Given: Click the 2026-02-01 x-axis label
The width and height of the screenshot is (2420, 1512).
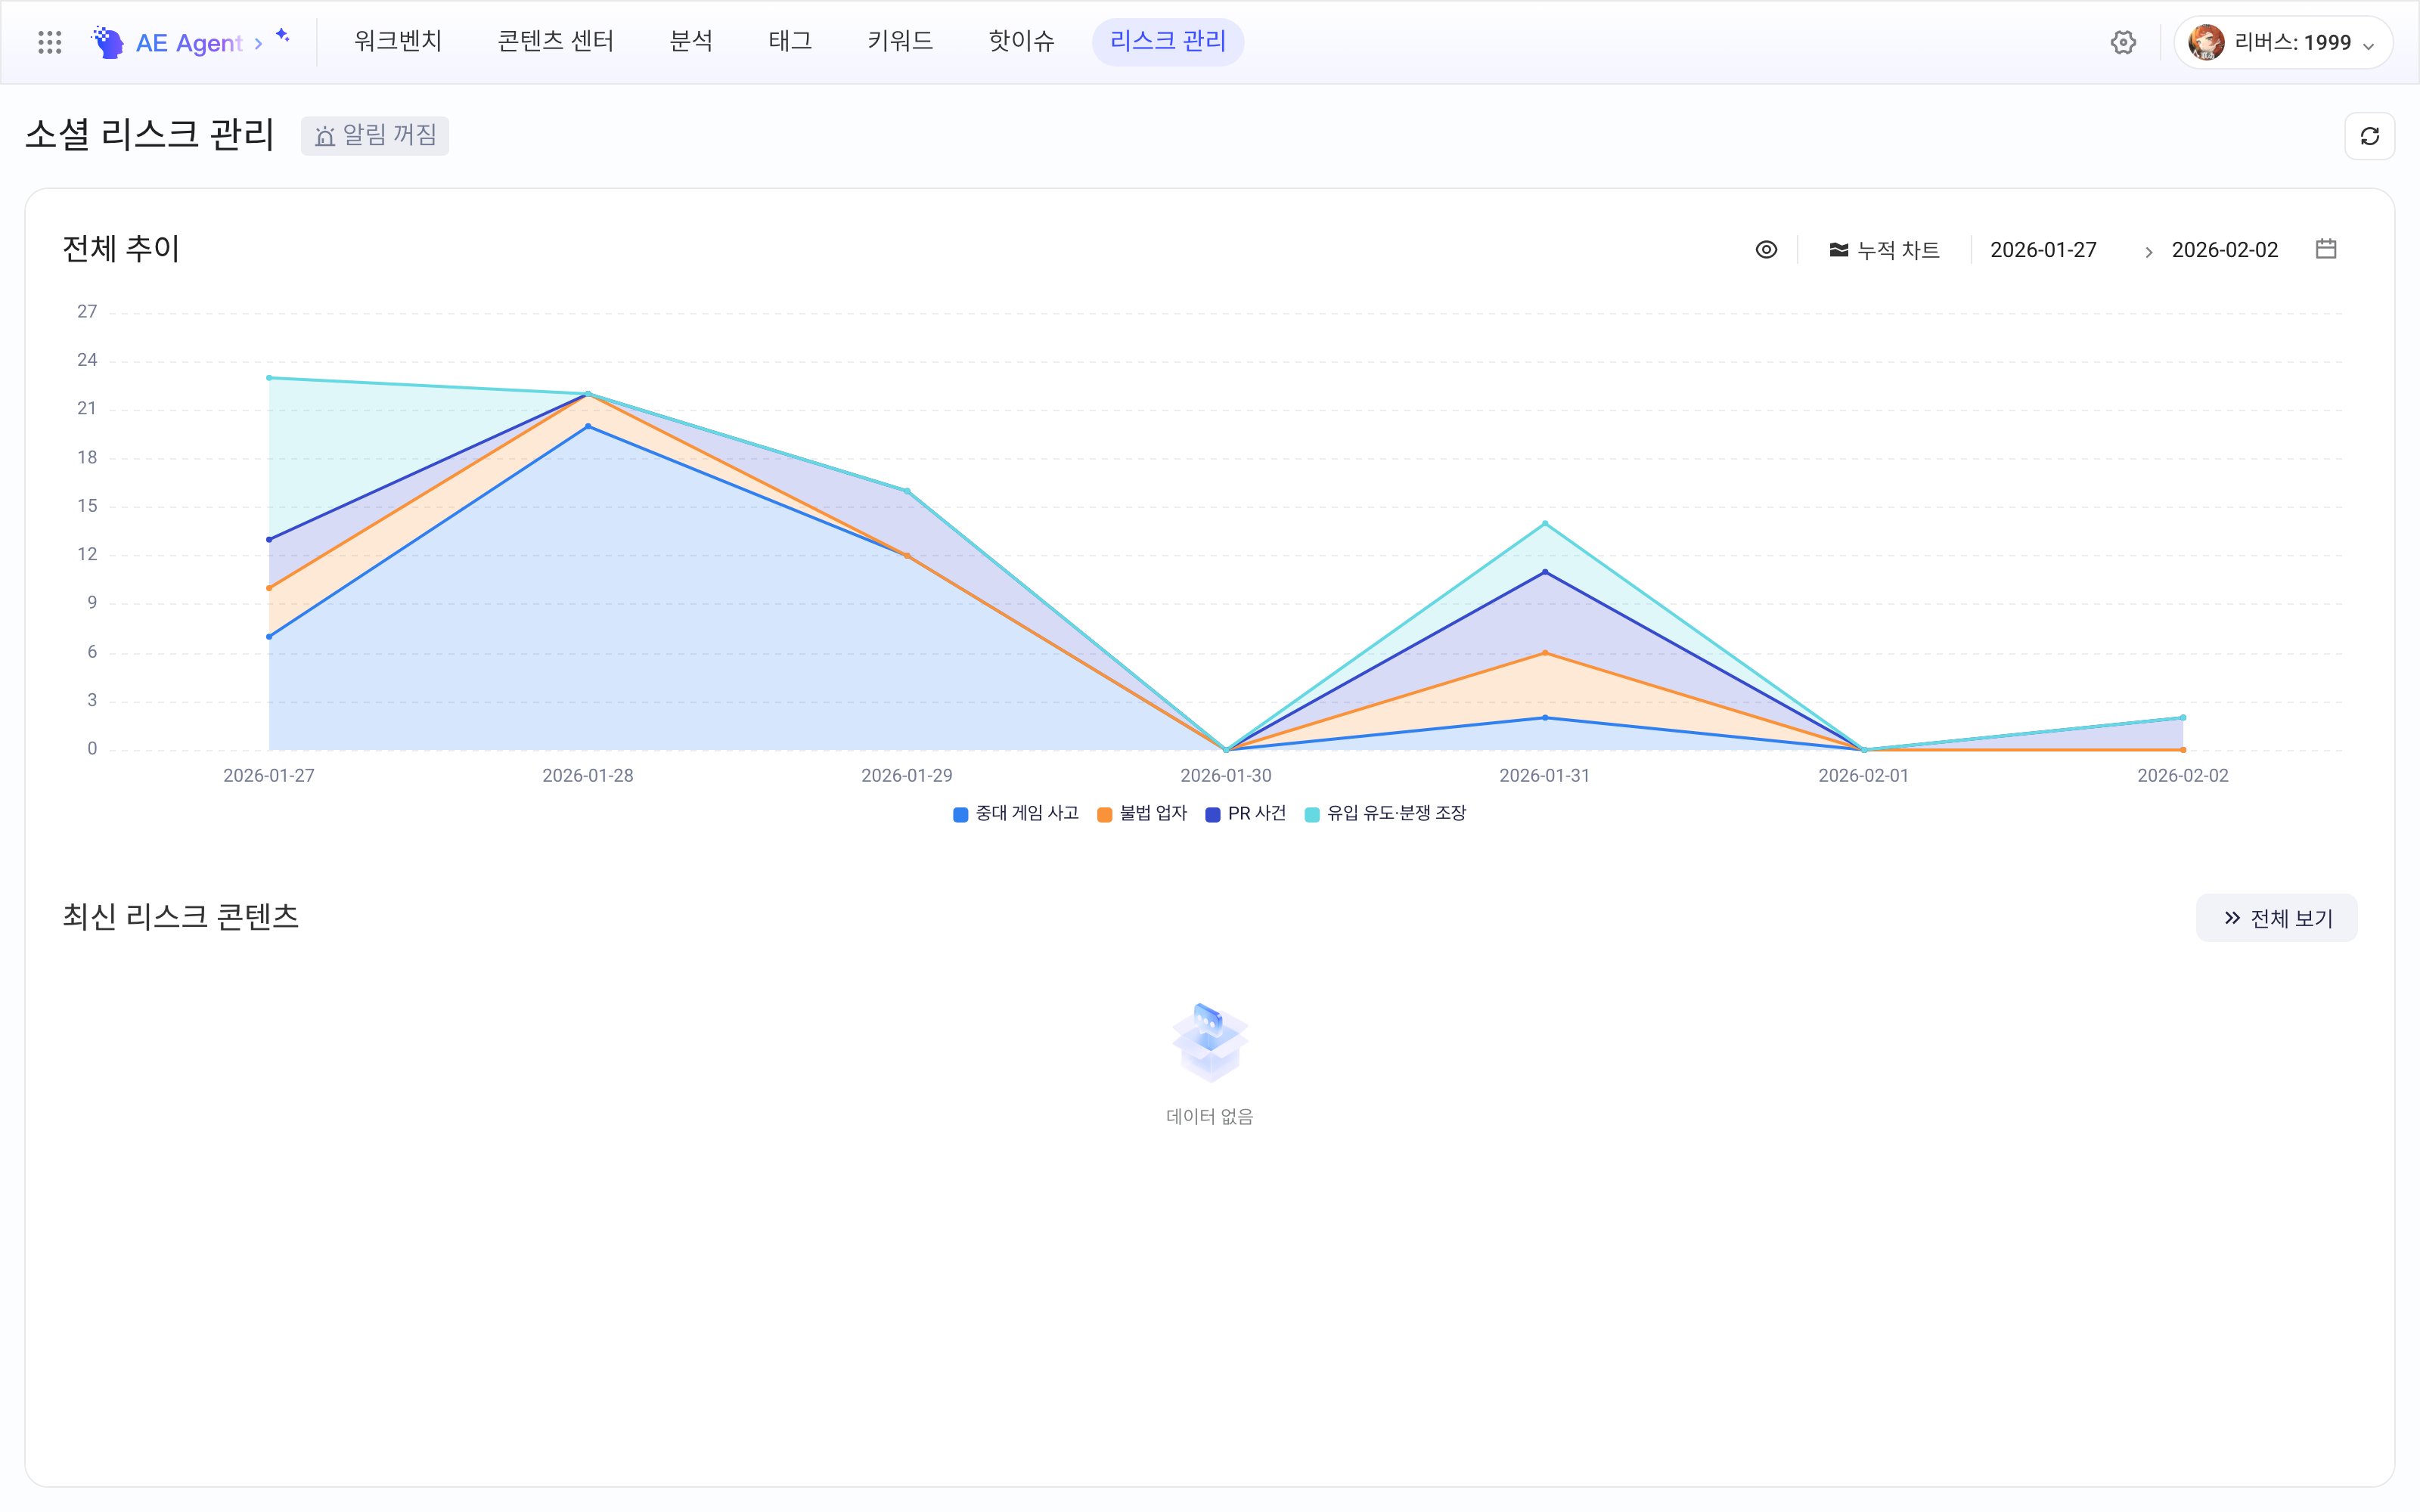Looking at the screenshot, I should tap(1863, 775).
